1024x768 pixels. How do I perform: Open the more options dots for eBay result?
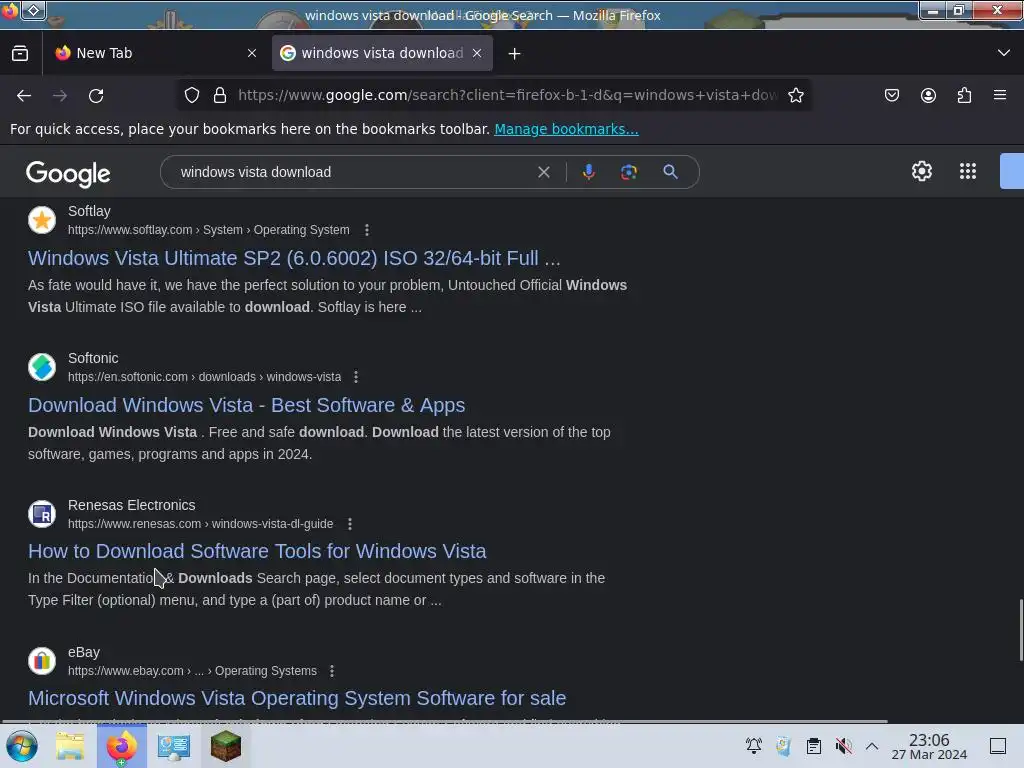pos(332,671)
